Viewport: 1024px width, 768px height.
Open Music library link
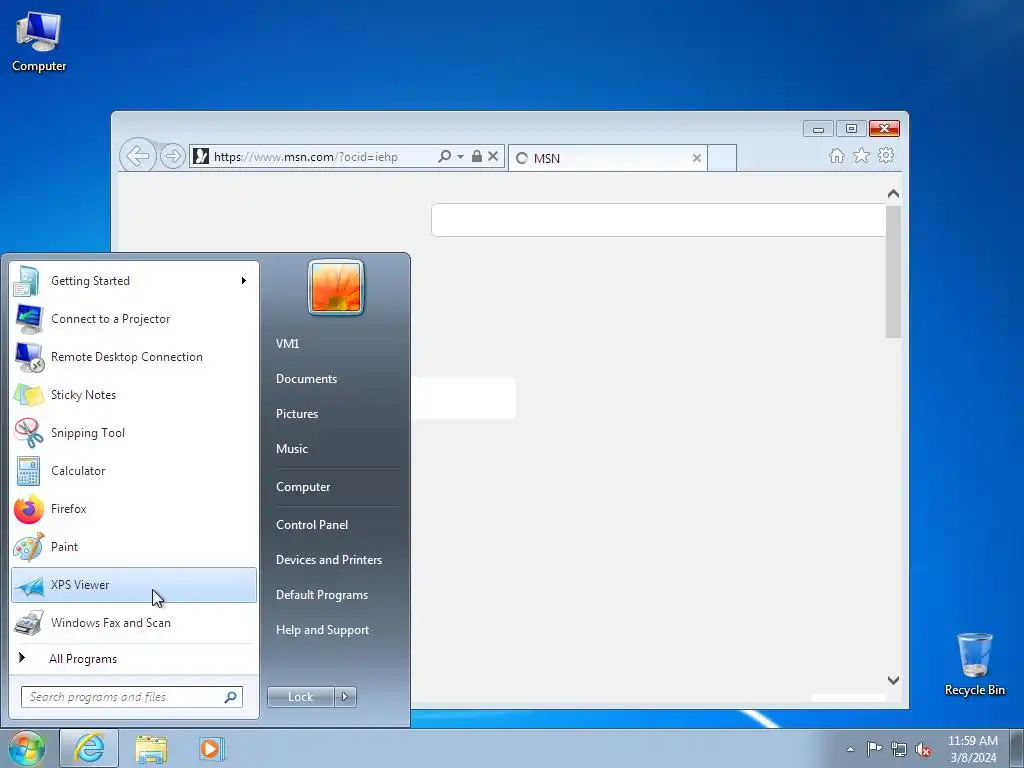(292, 449)
